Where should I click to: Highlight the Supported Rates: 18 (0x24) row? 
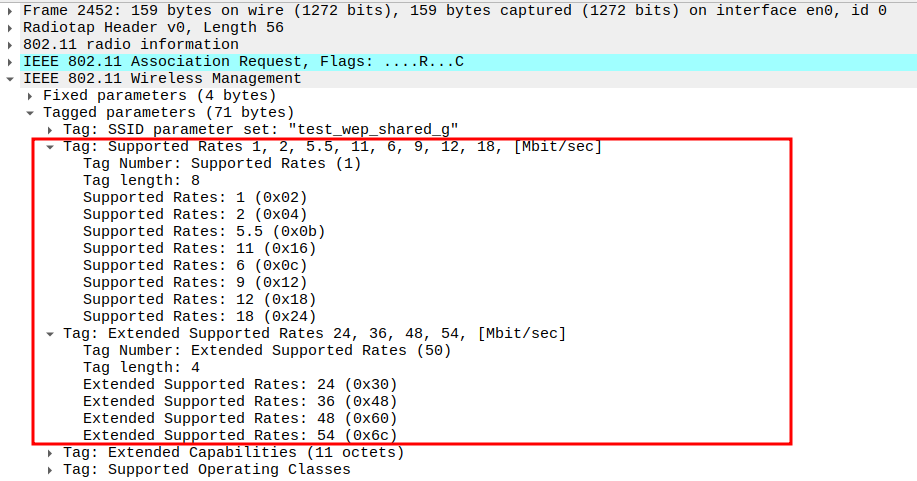pyautogui.click(x=199, y=317)
